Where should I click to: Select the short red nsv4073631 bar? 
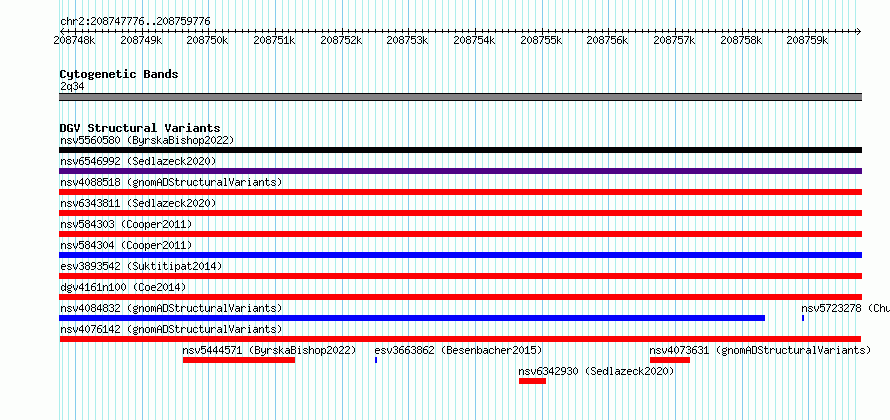pyautogui.click(x=670, y=360)
